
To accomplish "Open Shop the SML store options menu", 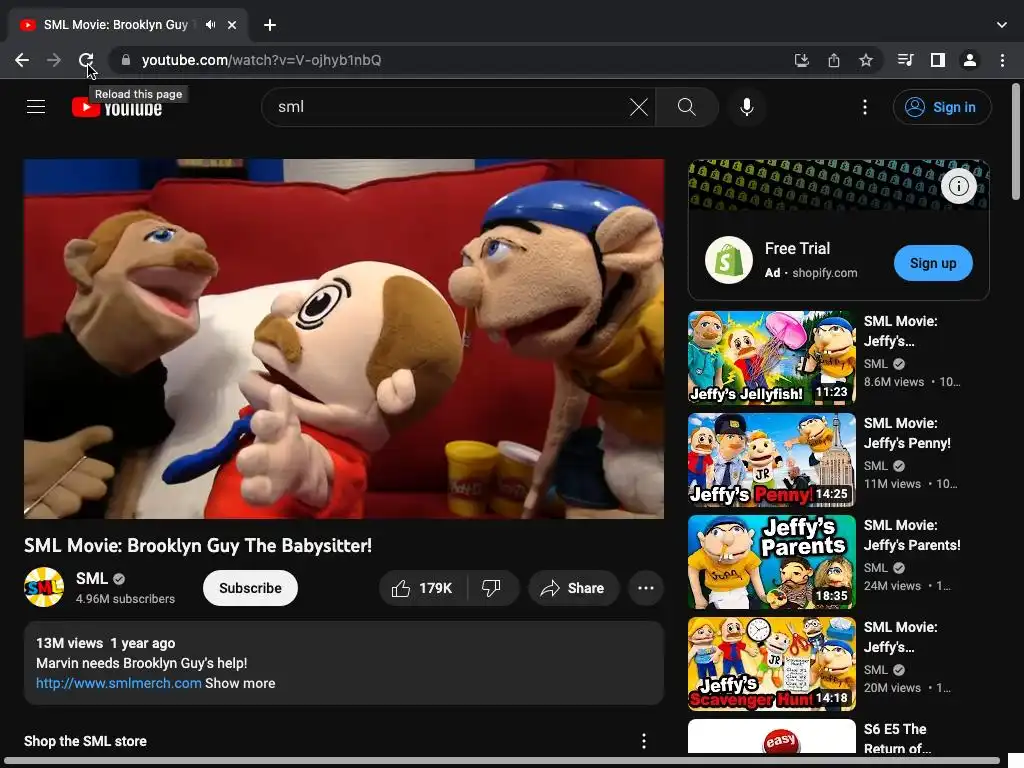I will 644,741.
